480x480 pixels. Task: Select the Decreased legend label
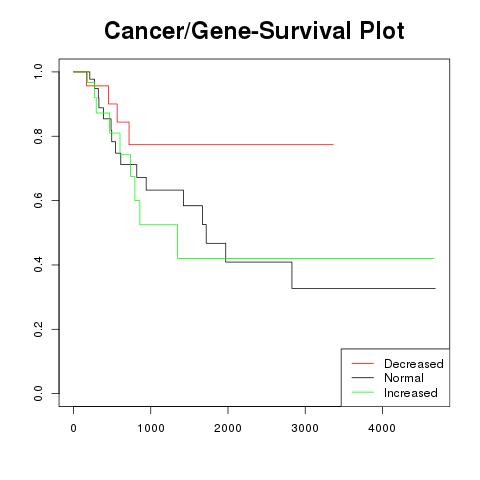click(x=414, y=364)
